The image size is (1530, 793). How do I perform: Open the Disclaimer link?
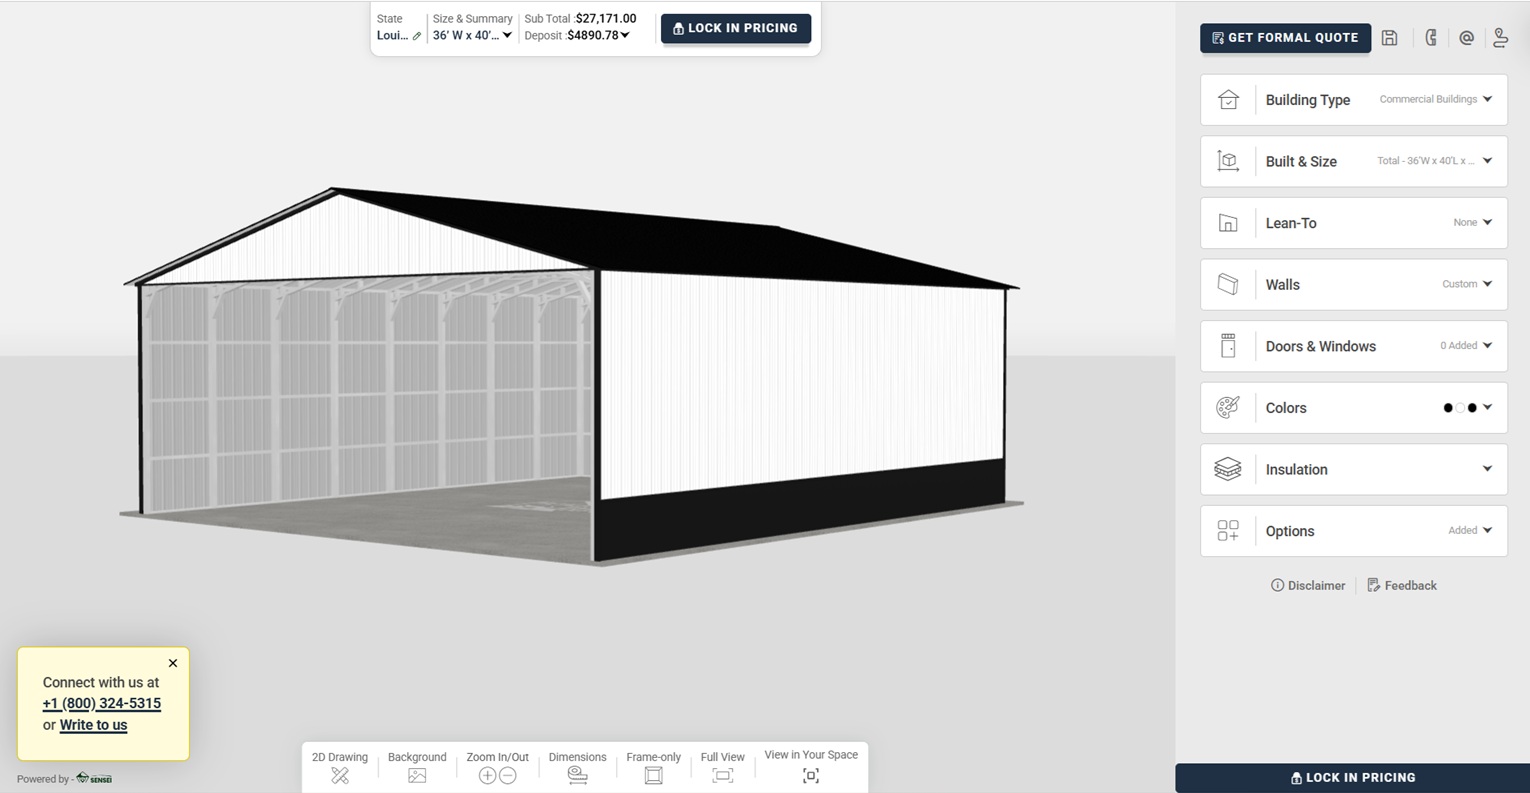(1308, 586)
